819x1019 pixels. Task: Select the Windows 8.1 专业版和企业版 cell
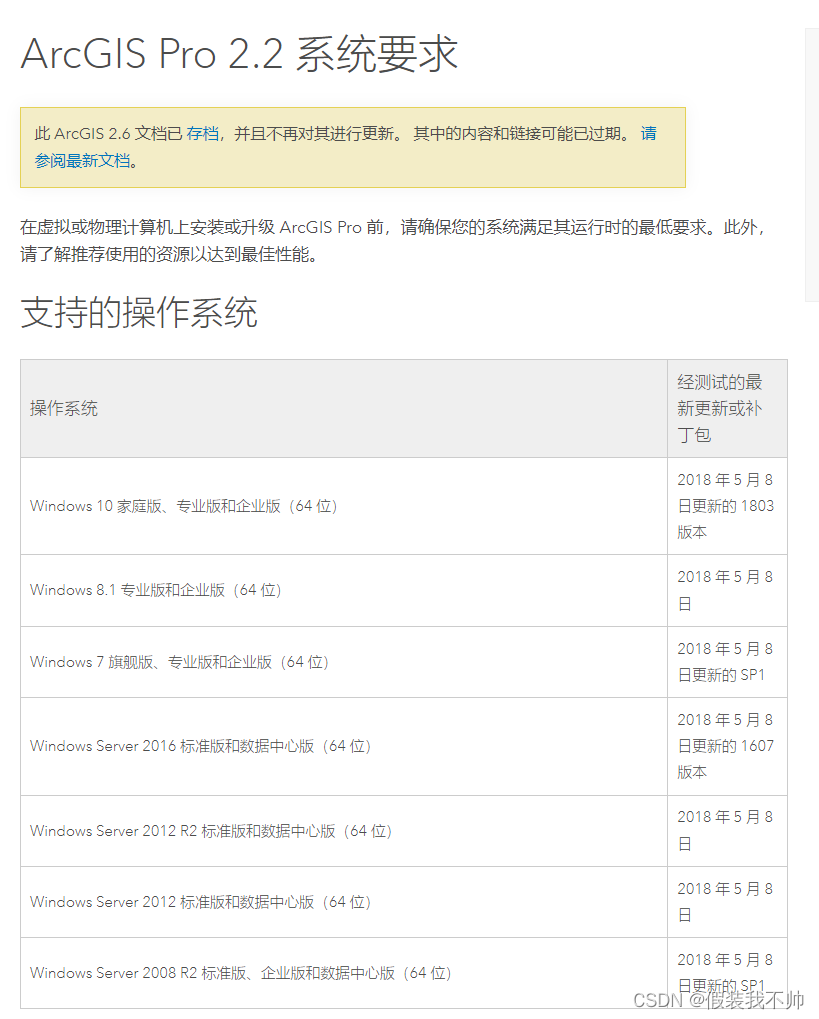[x=344, y=590]
